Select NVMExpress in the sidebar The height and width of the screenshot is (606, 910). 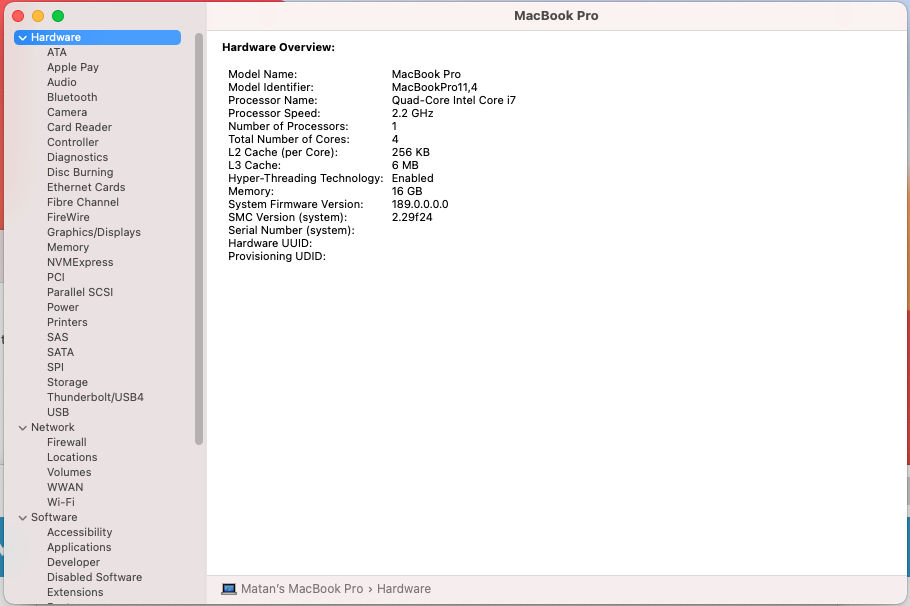[x=80, y=262]
